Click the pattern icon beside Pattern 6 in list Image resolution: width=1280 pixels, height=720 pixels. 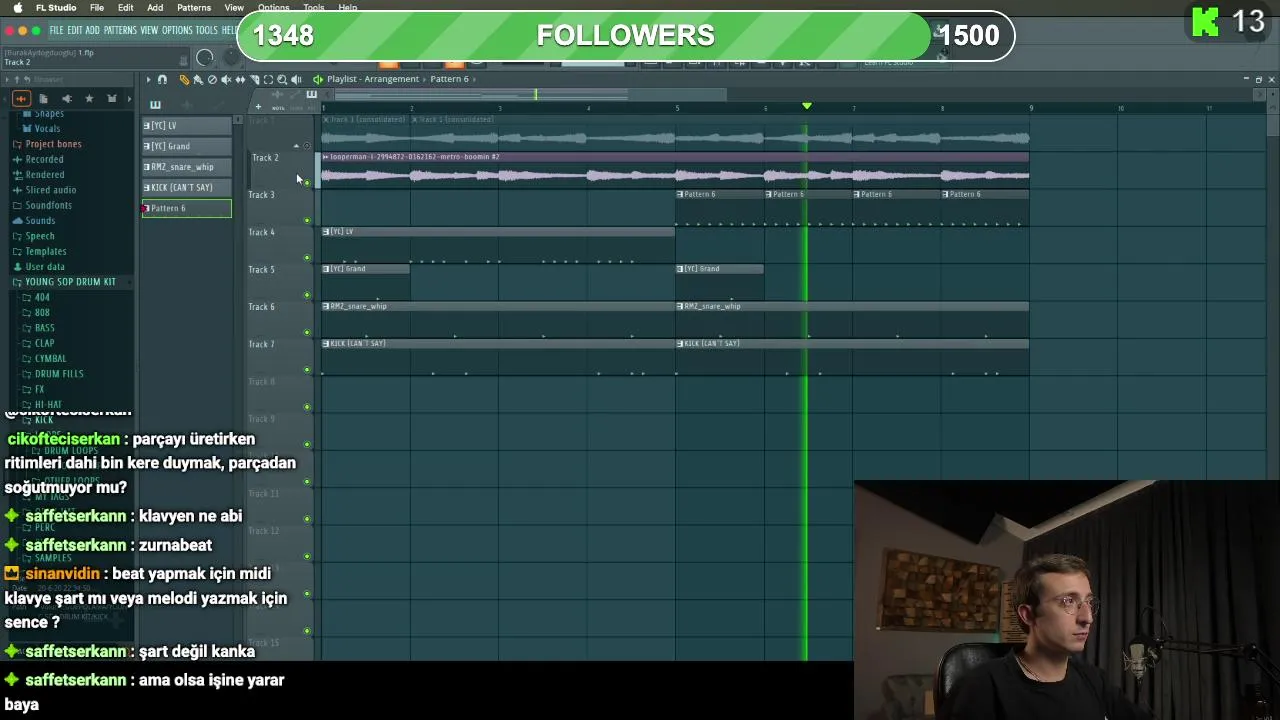pos(146,208)
